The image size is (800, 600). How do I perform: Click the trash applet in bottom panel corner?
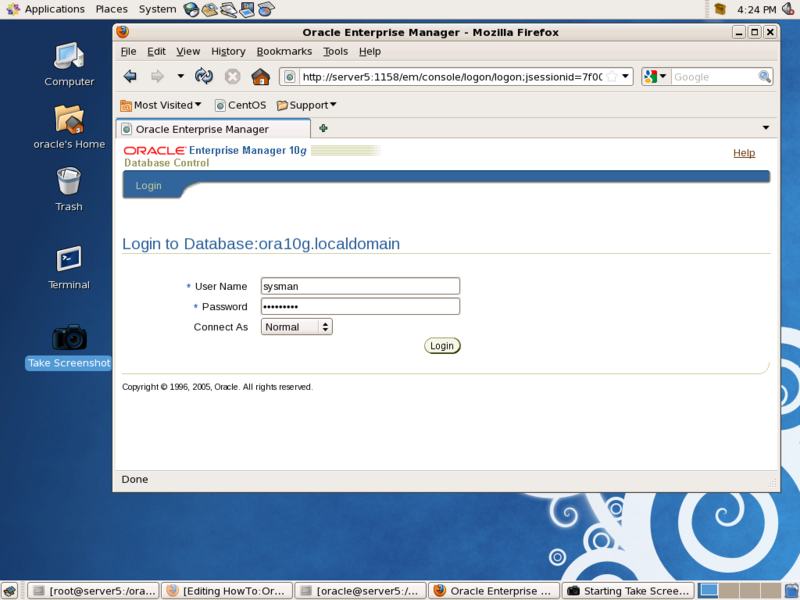(791, 590)
